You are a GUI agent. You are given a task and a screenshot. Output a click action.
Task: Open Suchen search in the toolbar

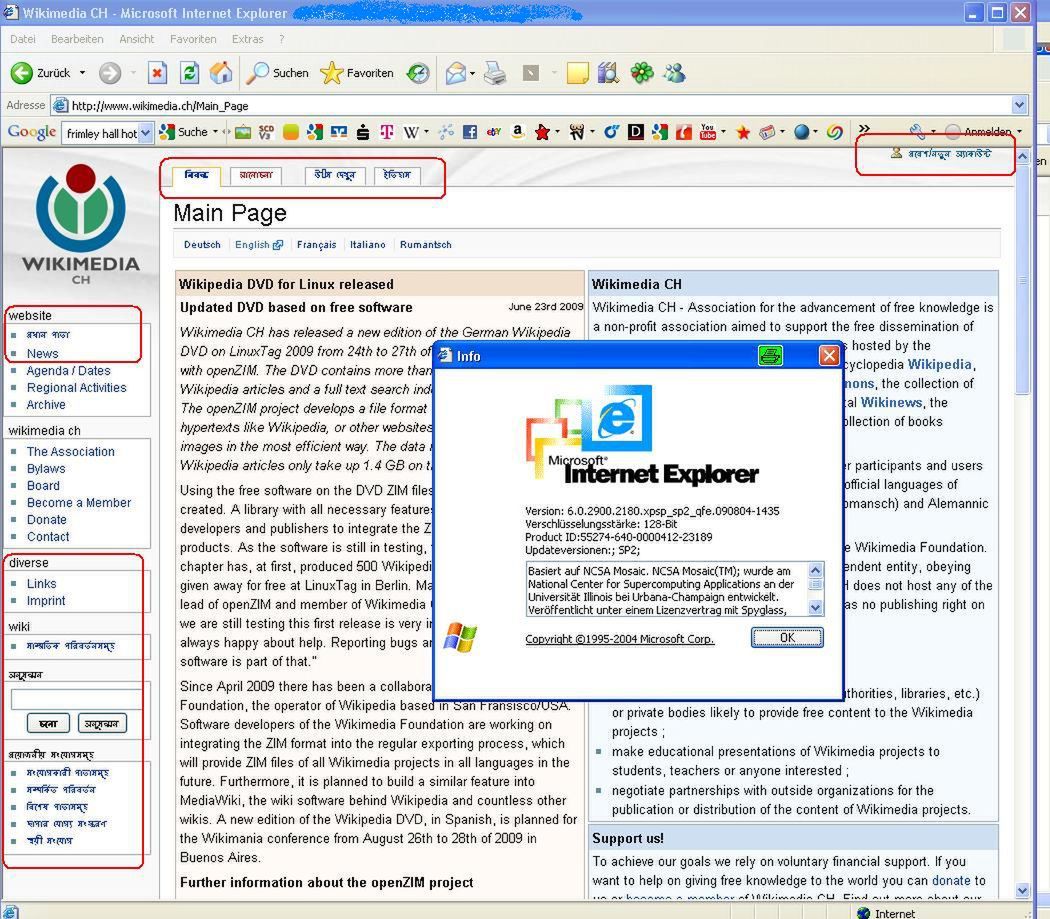(277, 73)
